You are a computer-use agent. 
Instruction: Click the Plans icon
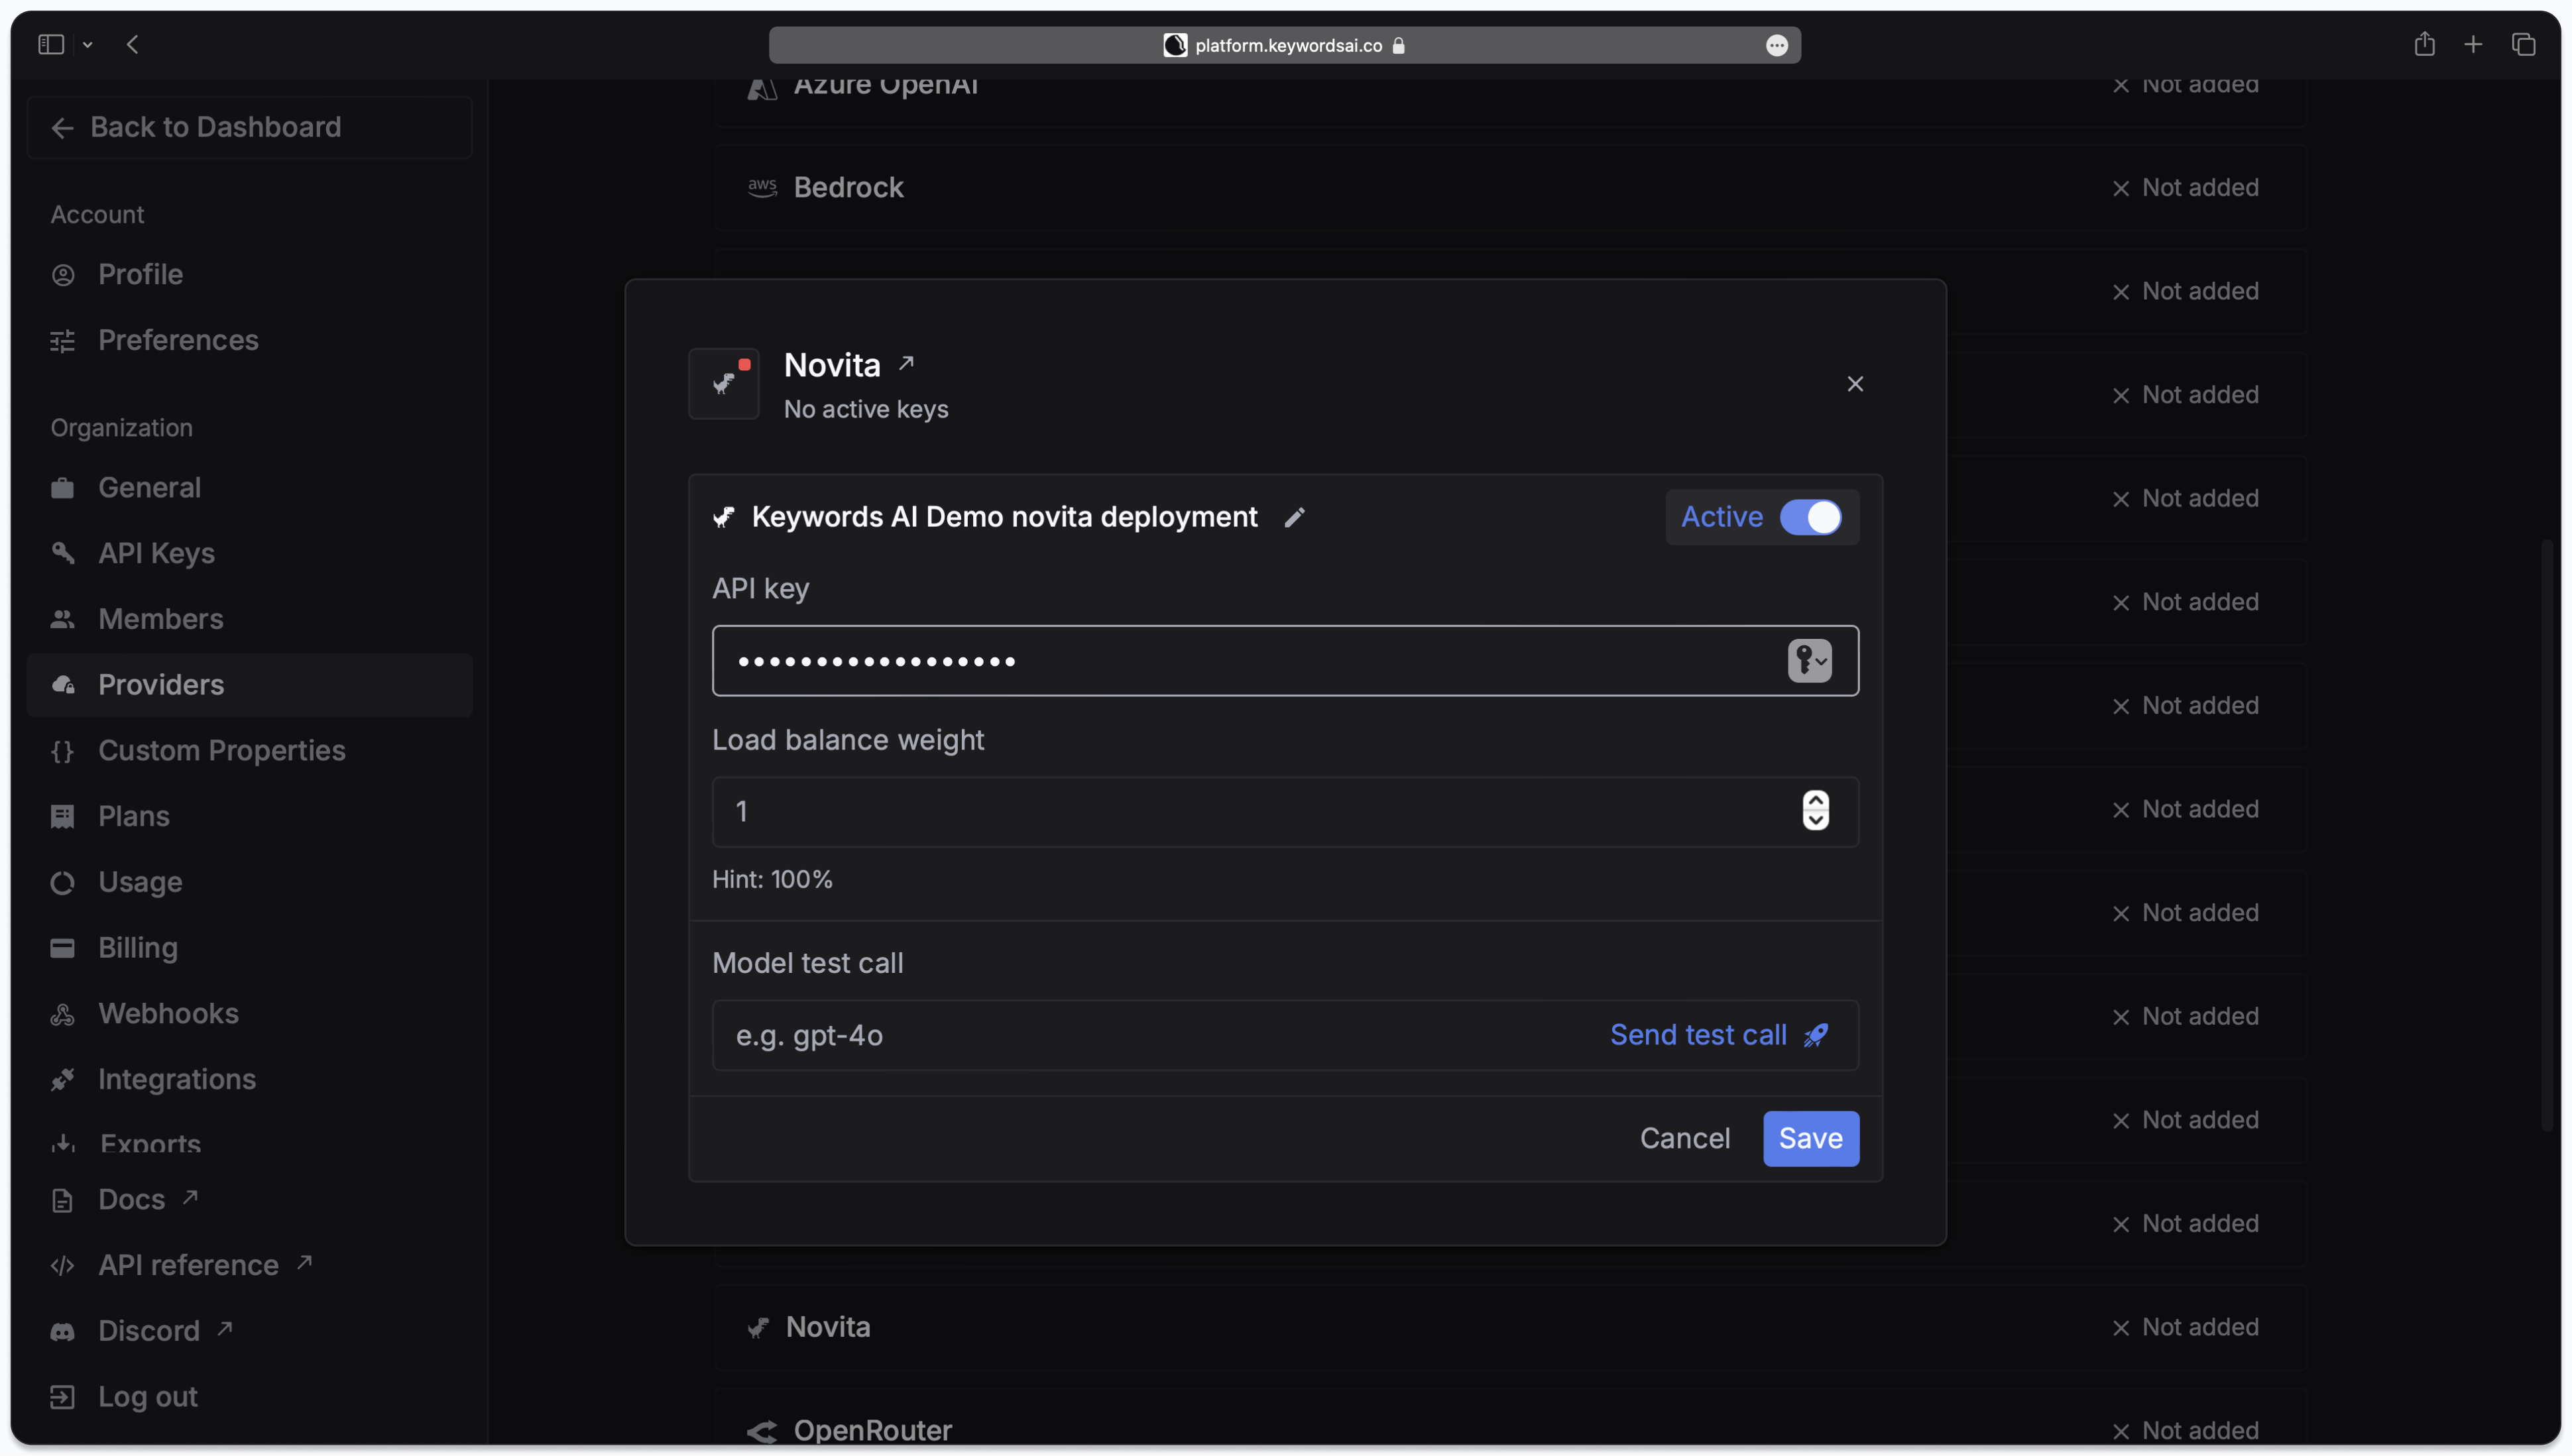[63, 817]
